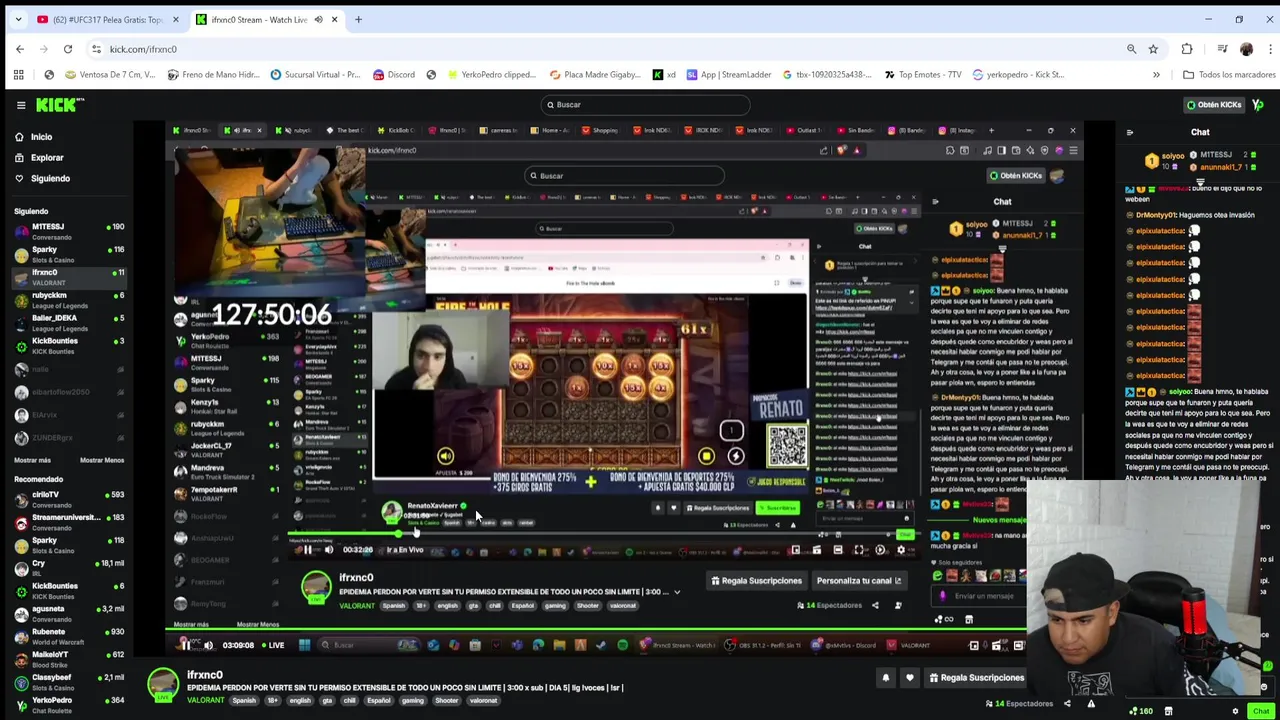Viewport: 1280px width, 720px height.
Task: Open the browser zoom indicator
Action: (1131, 49)
